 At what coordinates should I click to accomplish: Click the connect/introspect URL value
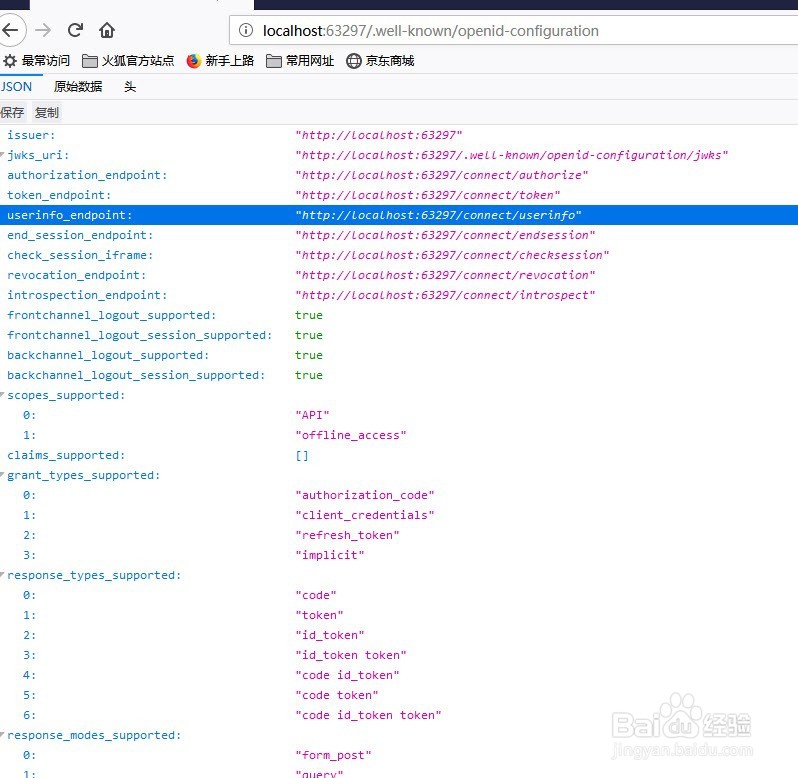pyautogui.click(x=445, y=295)
